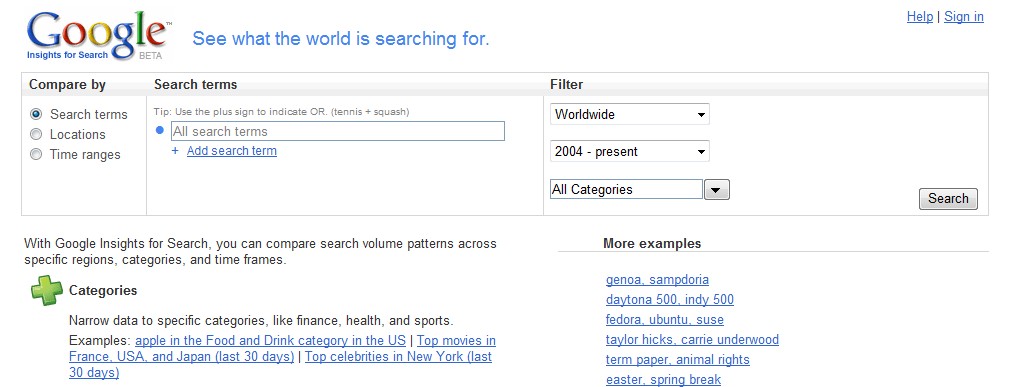
Task: Click the Search button
Action: pos(948,199)
